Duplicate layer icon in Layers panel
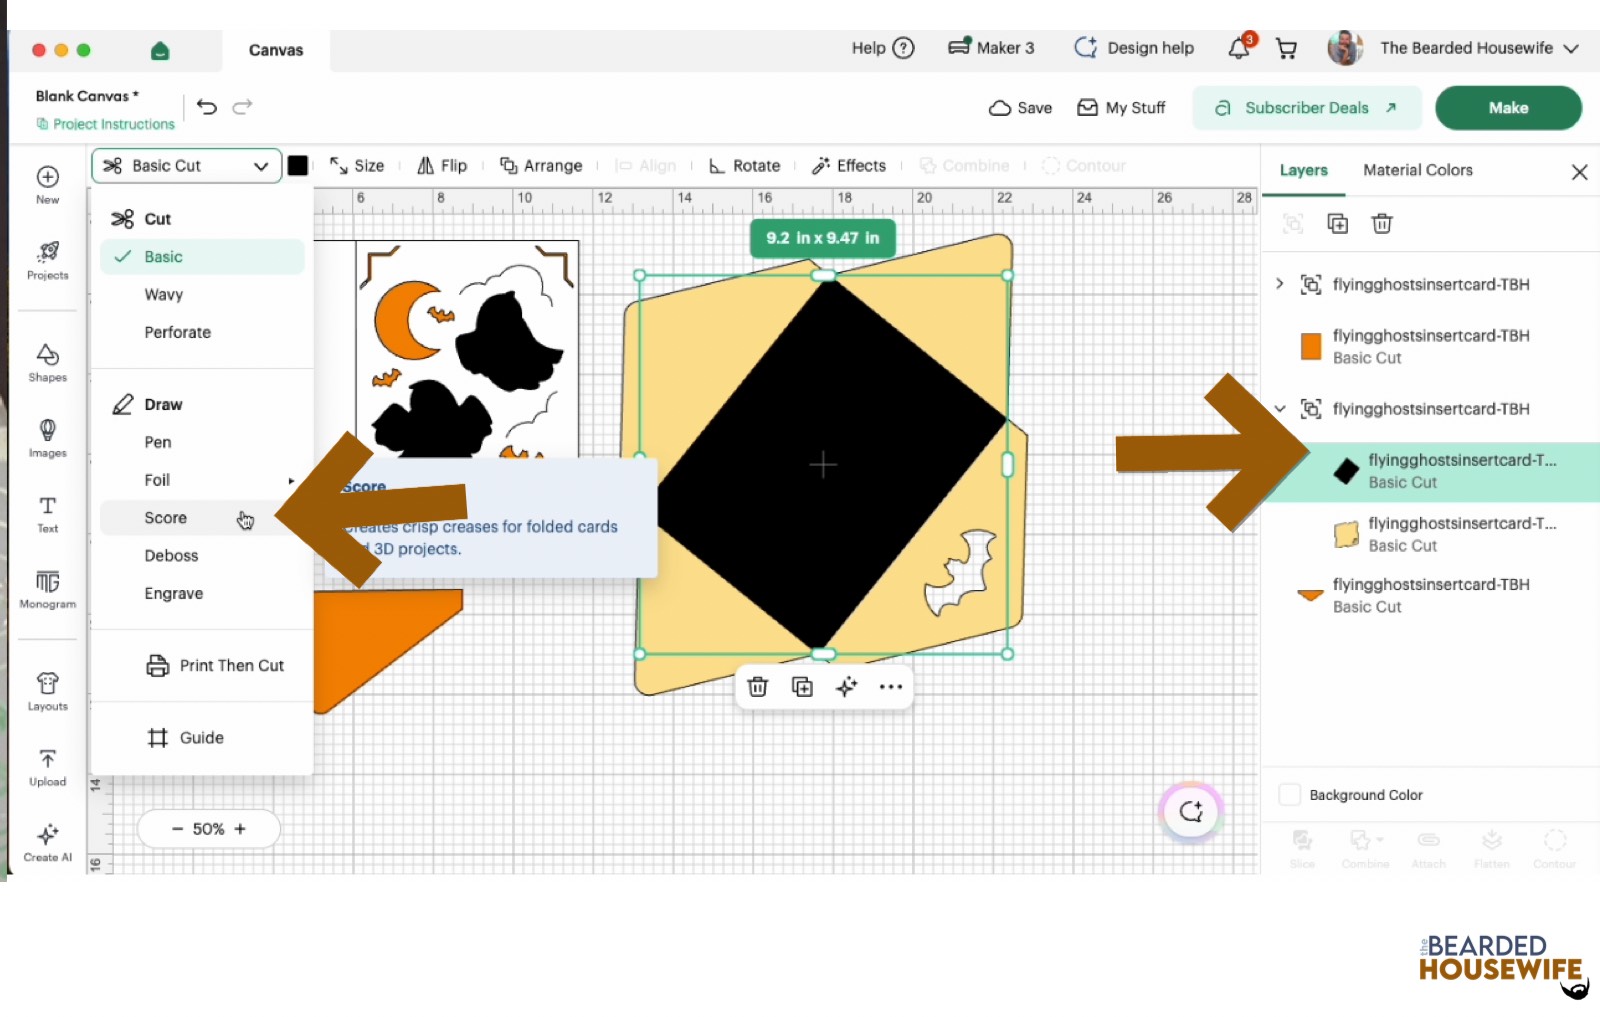The width and height of the screenshot is (1600, 1017). (1337, 224)
